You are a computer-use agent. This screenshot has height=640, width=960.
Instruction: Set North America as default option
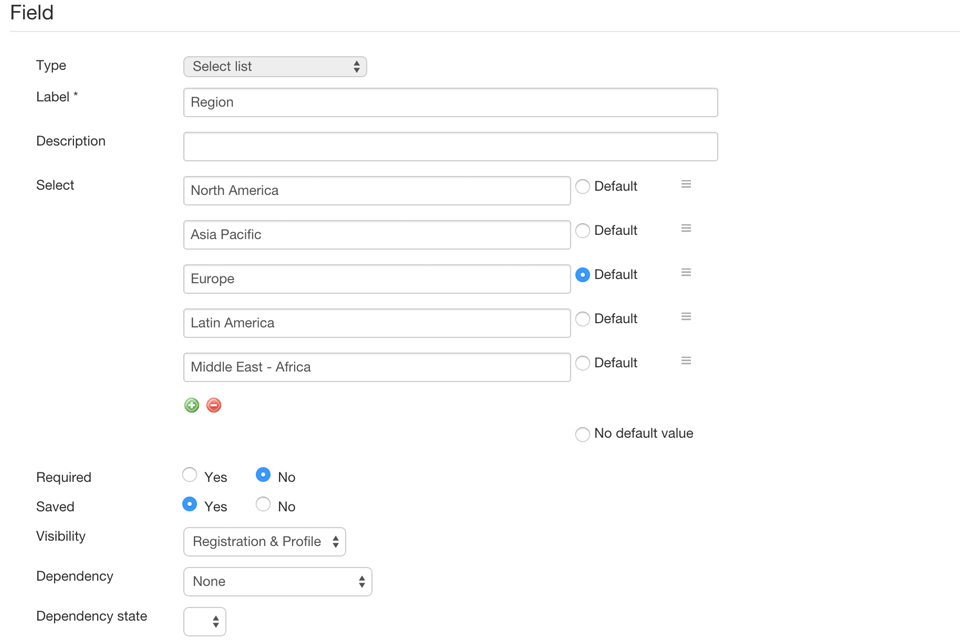583,187
